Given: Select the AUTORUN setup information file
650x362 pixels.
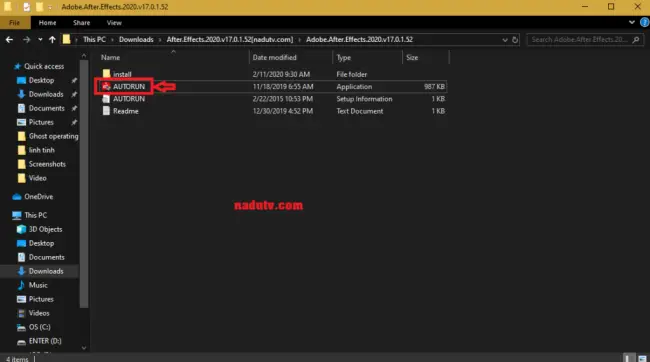Looking at the screenshot, I should coord(129,99).
